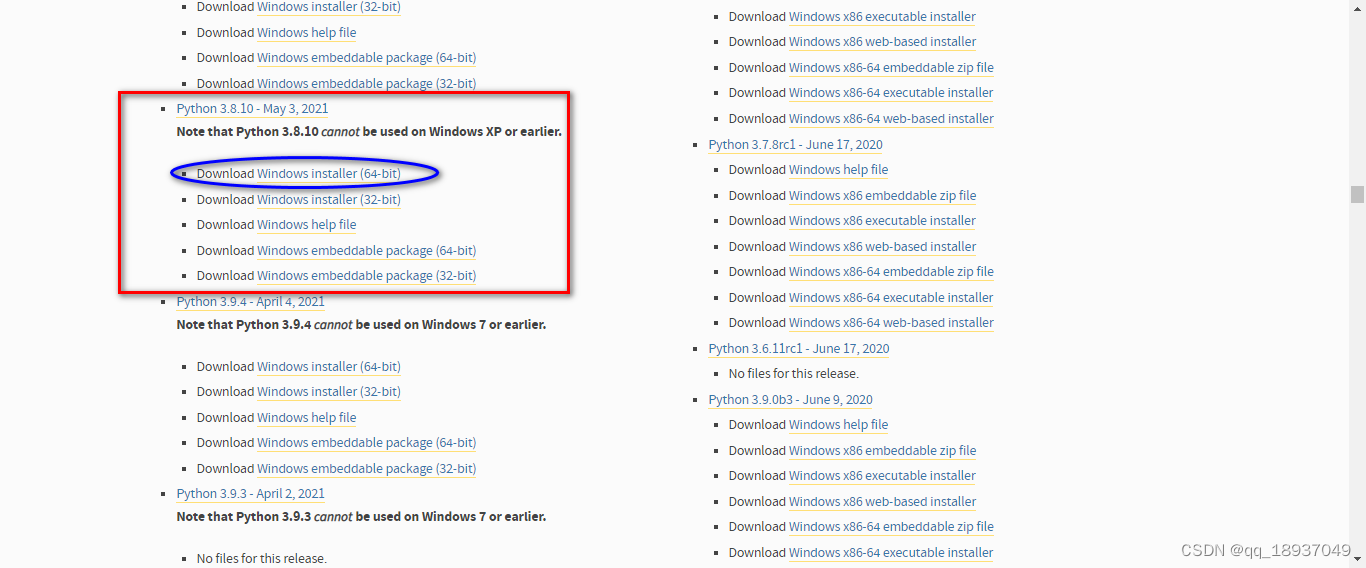Download Python 3.8.10 Windows installer (32-bit)
Screen dimensions: 1366x568
click(x=329, y=200)
